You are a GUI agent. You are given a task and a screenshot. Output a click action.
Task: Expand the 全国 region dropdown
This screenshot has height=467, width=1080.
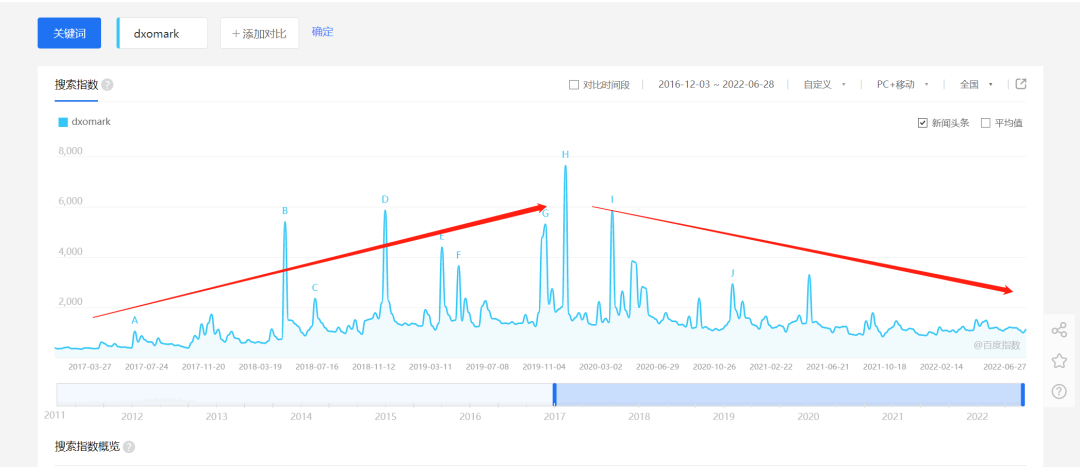point(976,85)
